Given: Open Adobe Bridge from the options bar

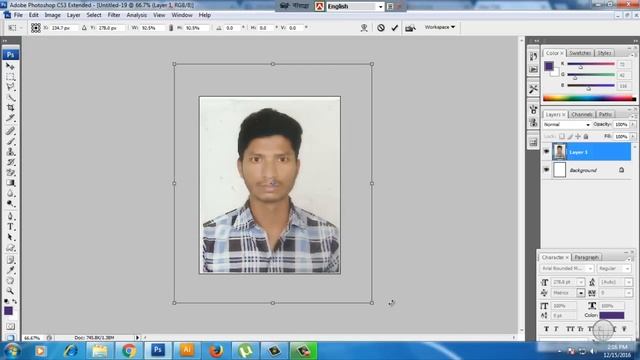Looking at the screenshot, I should pyautogui.click(x=410, y=28).
